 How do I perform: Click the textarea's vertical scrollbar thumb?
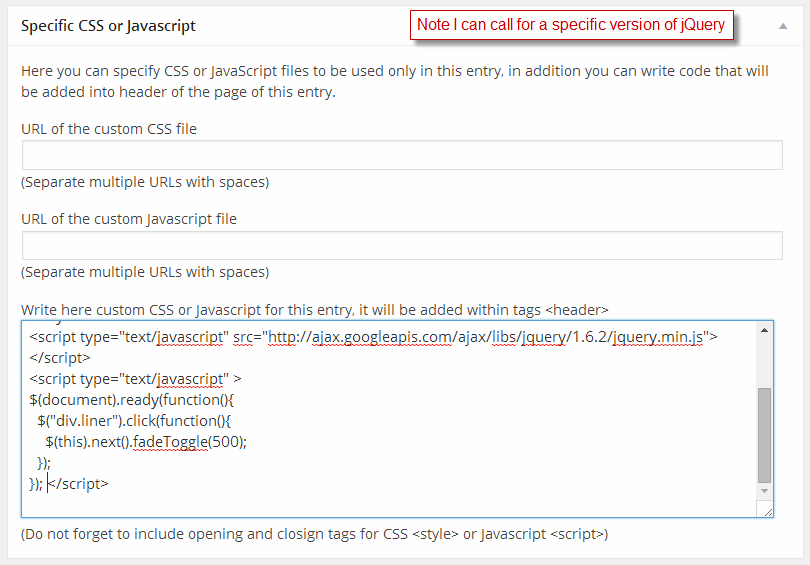point(765,435)
